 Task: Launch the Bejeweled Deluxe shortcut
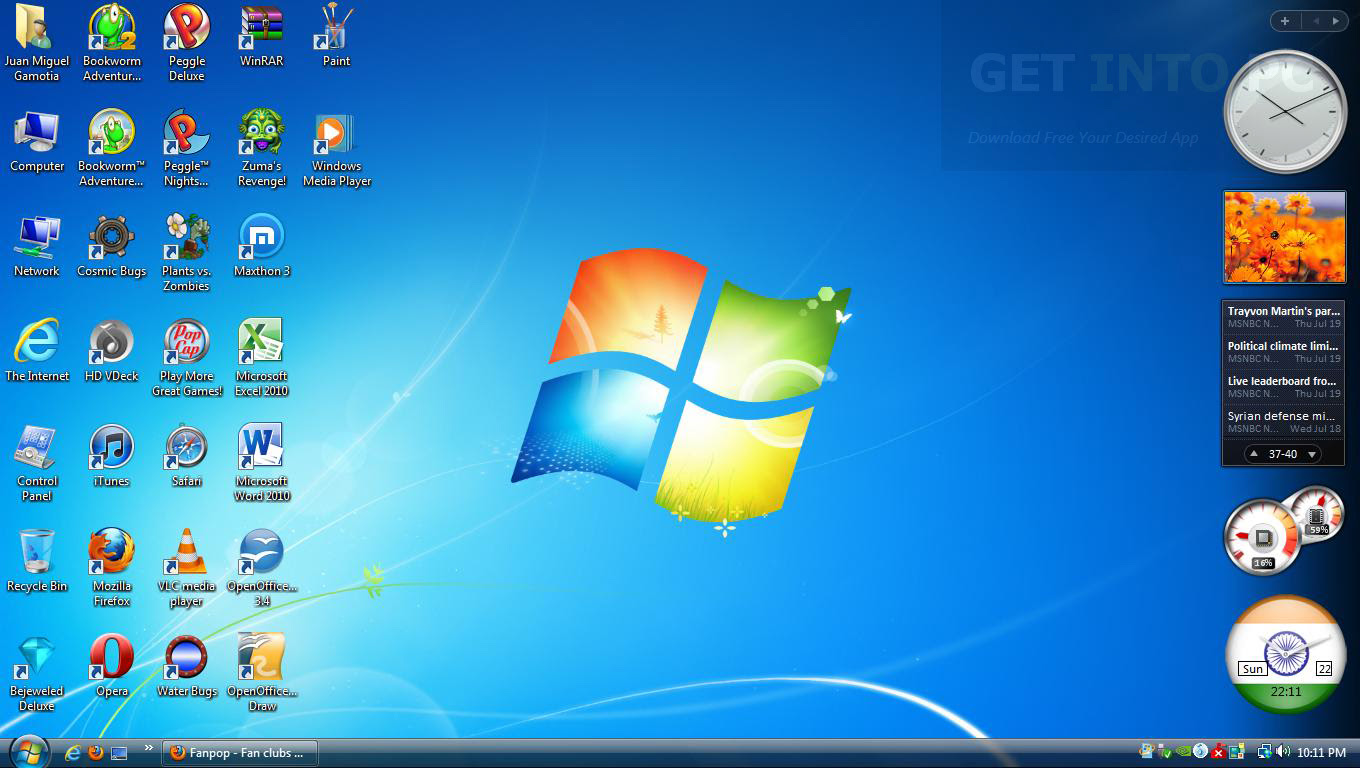pyautogui.click(x=37, y=673)
